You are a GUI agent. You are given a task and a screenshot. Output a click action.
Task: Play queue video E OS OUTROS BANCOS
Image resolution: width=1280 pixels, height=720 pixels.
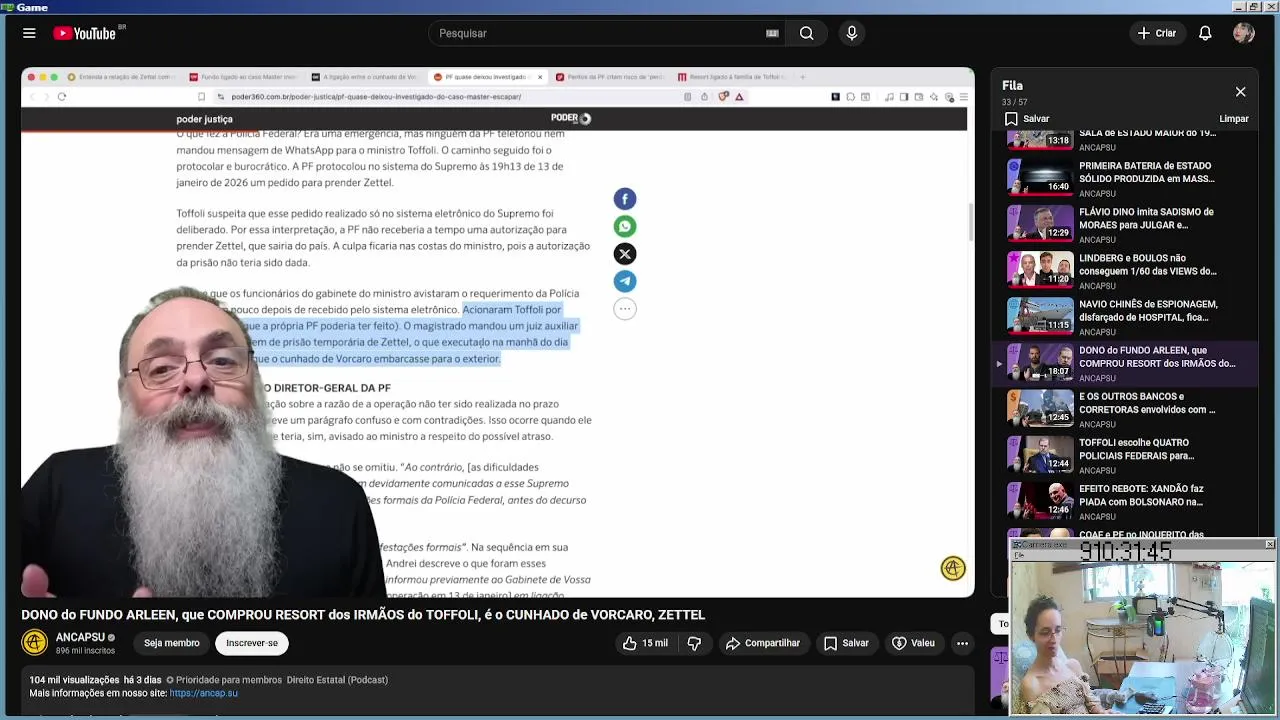tap(1125, 409)
